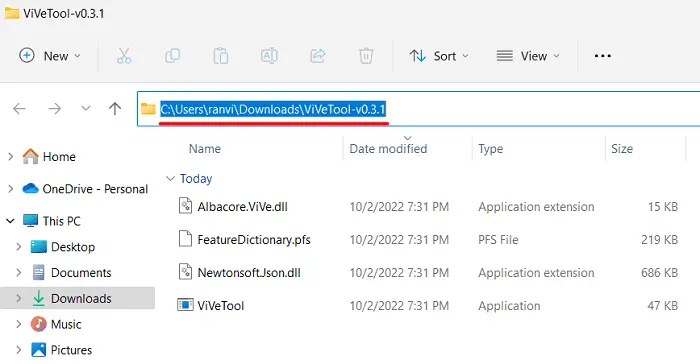Click the 47 KB size cell
700x364 pixels.
pos(662,305)
